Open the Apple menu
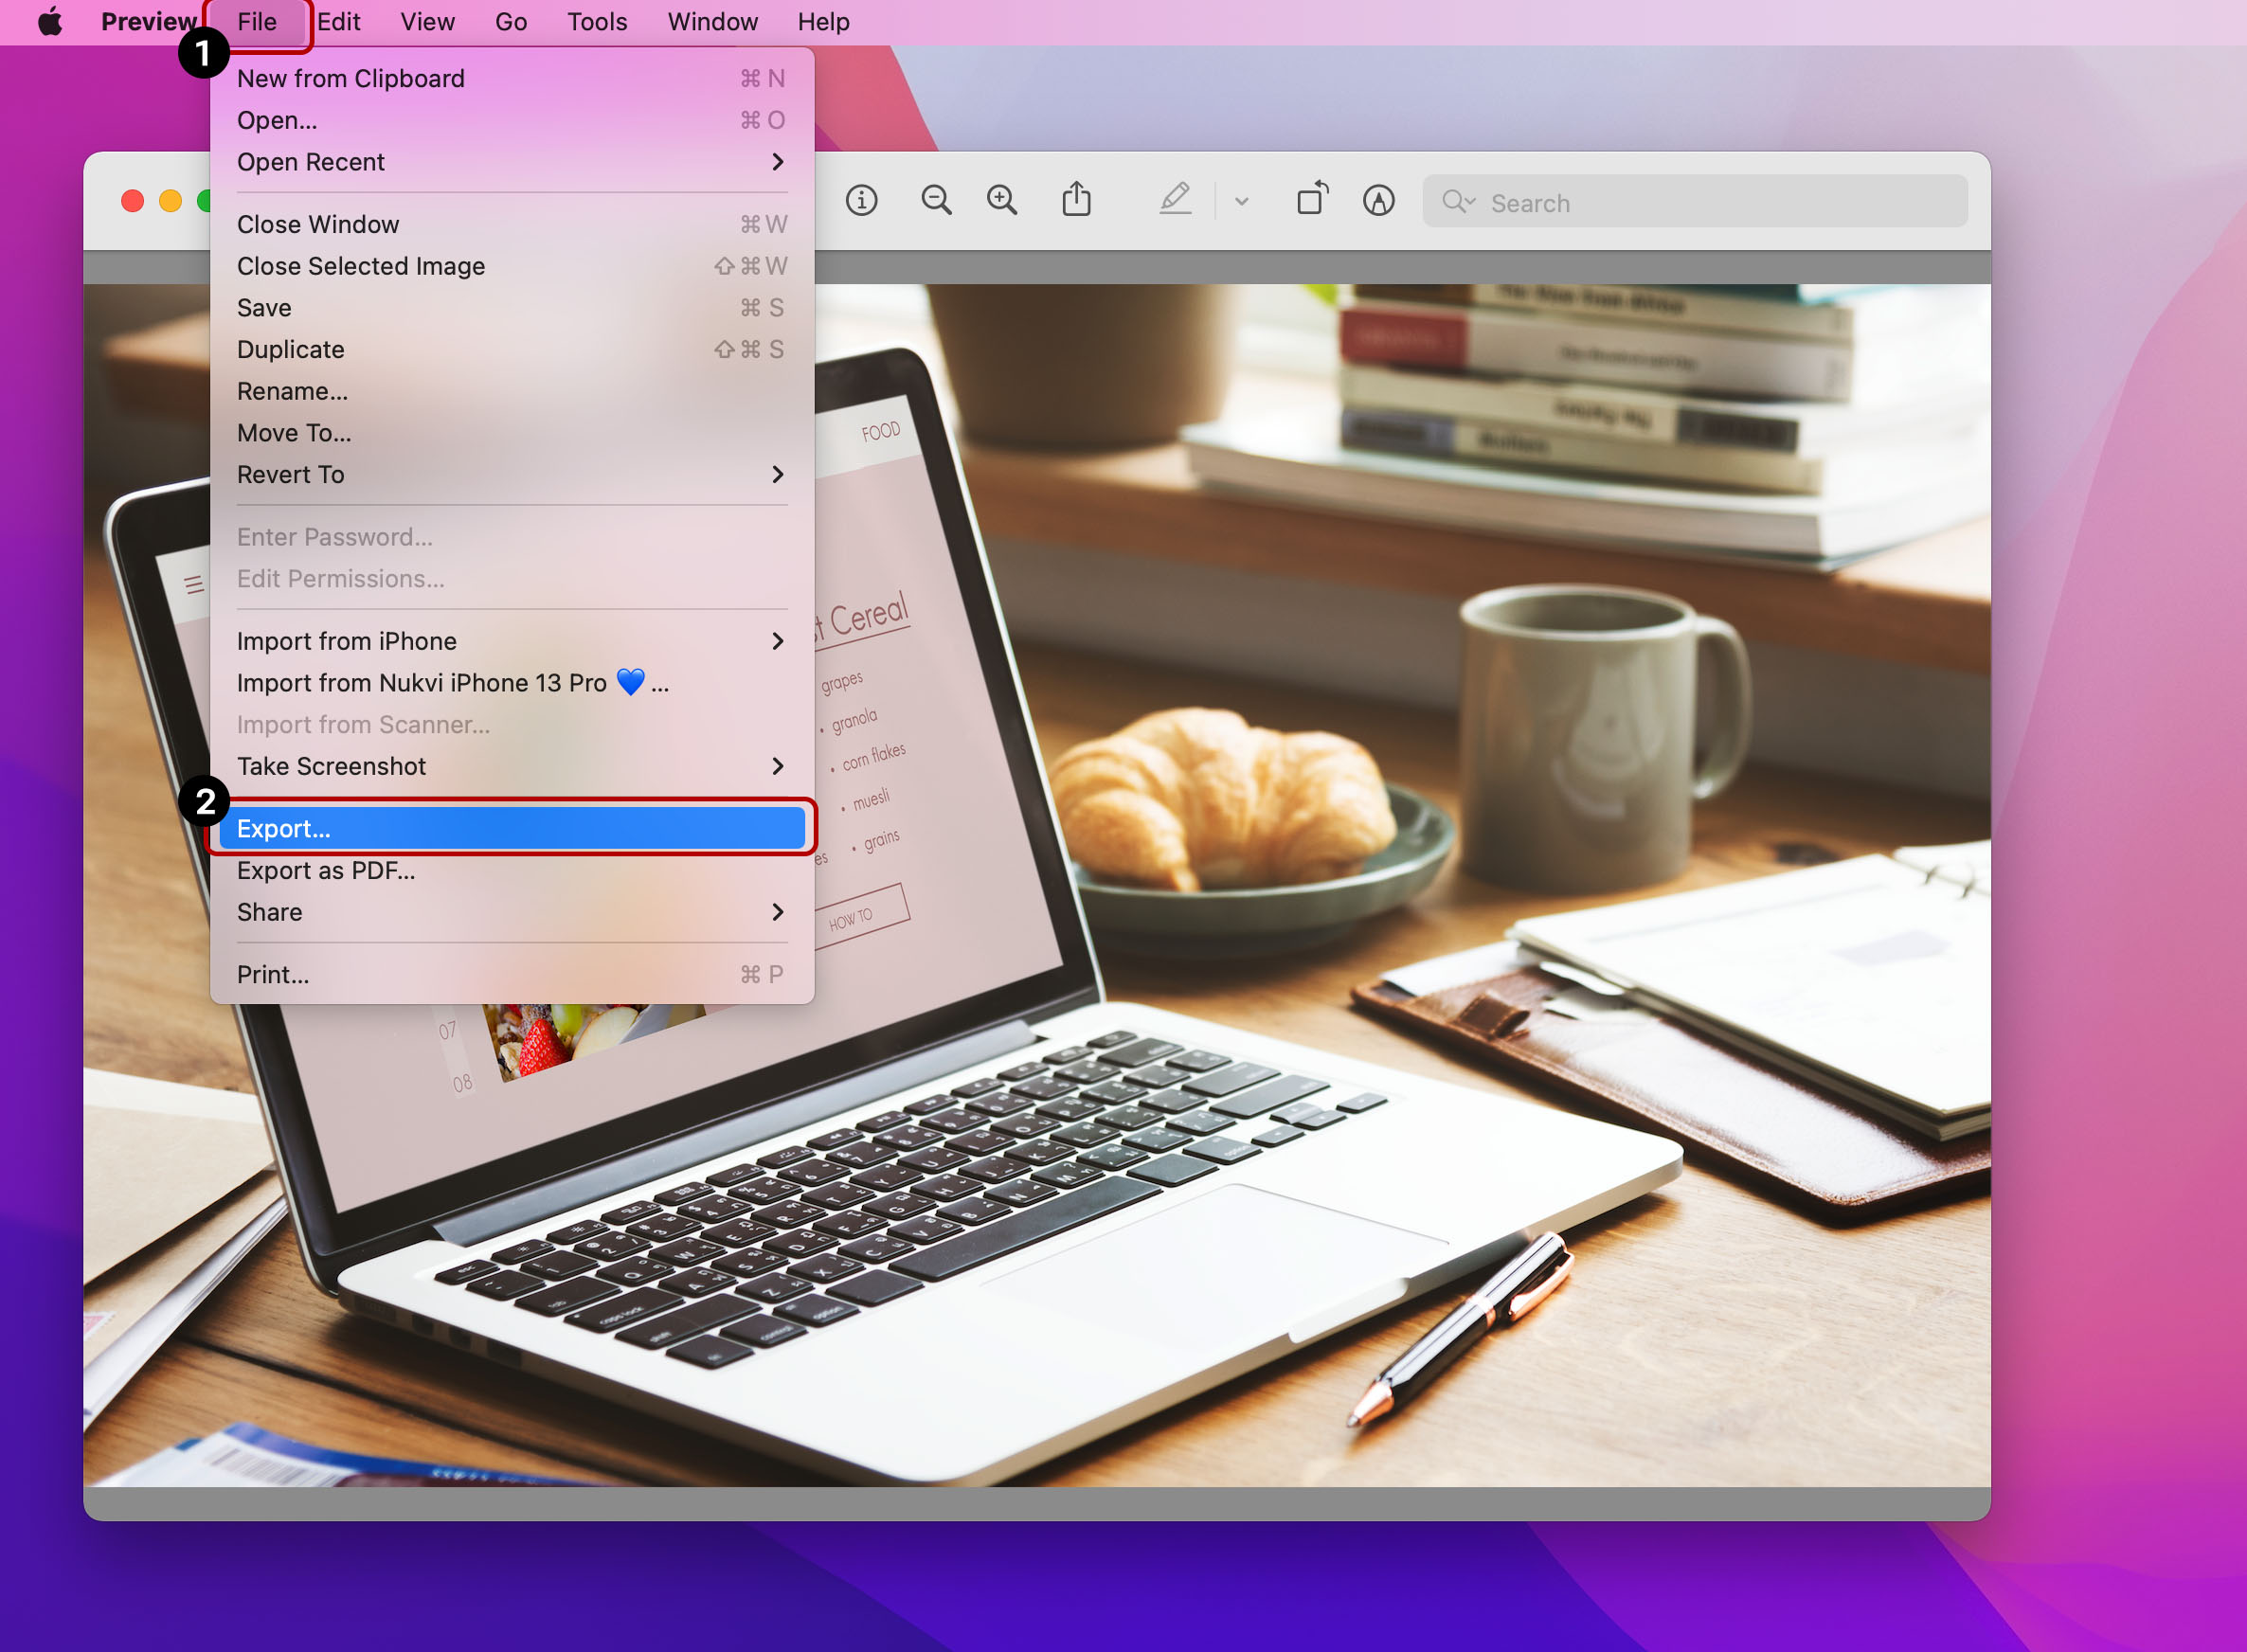The width and height of the screenshot is (2247, 1652). 50,22
